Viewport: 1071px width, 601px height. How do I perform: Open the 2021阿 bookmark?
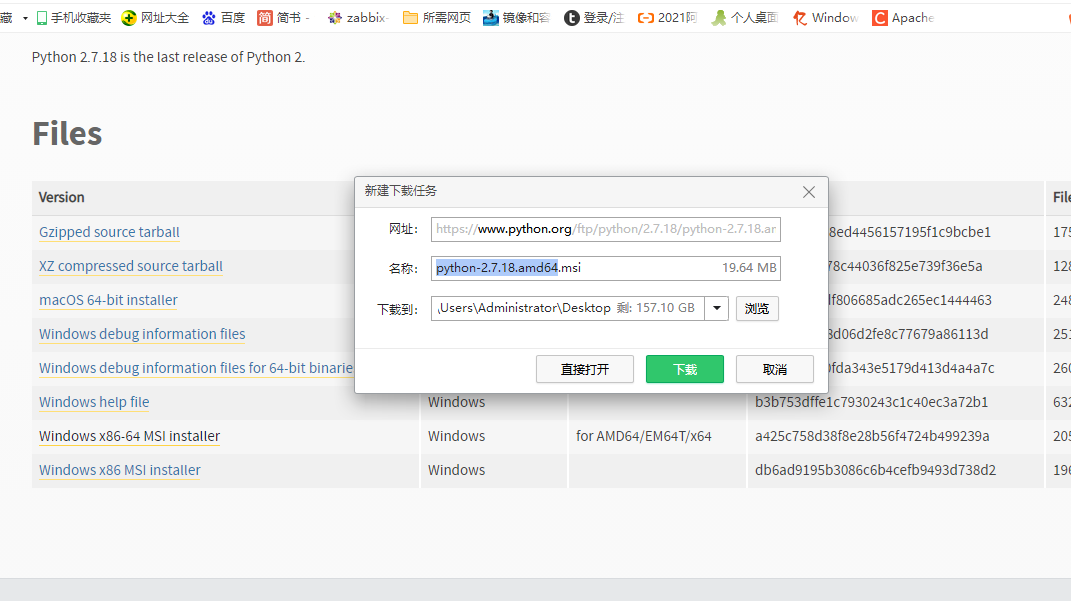(x=667, y=18)
